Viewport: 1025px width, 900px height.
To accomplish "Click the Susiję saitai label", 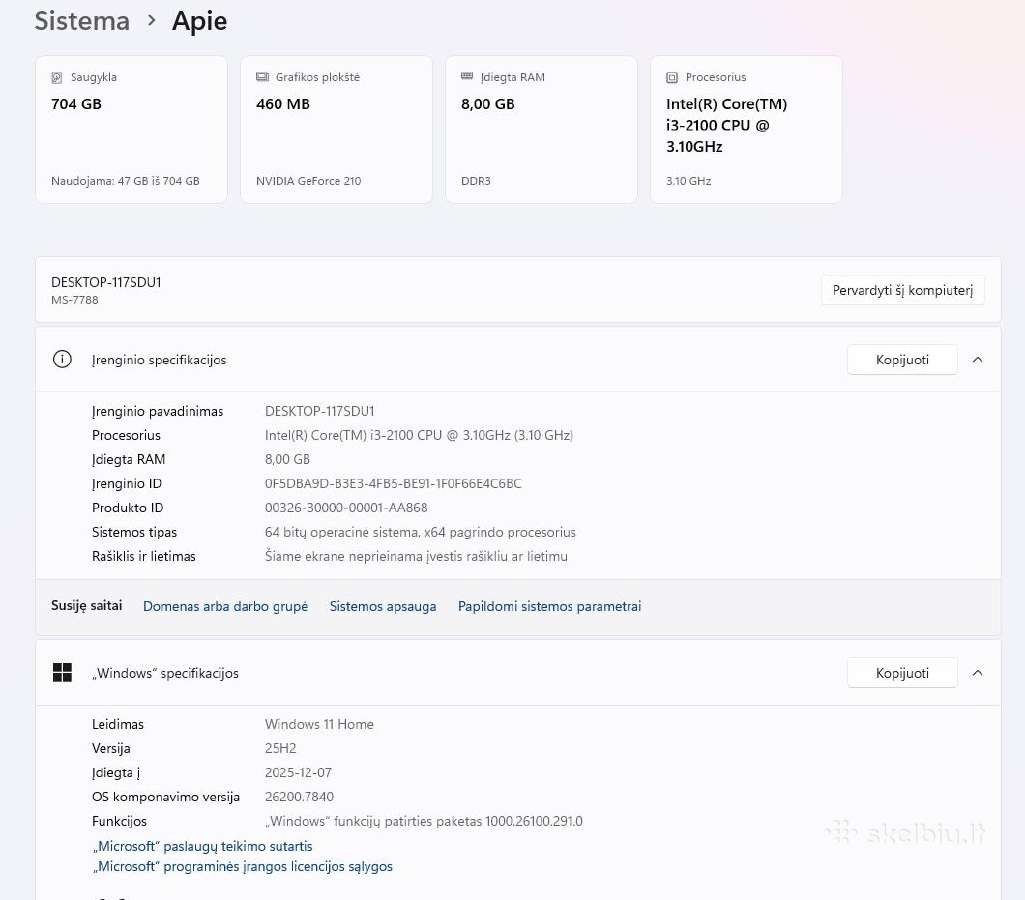I will [87, 606].
